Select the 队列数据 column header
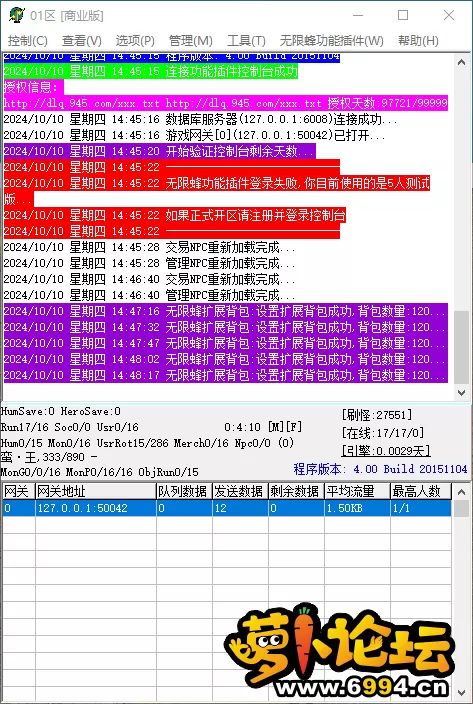 click(184, 491)
